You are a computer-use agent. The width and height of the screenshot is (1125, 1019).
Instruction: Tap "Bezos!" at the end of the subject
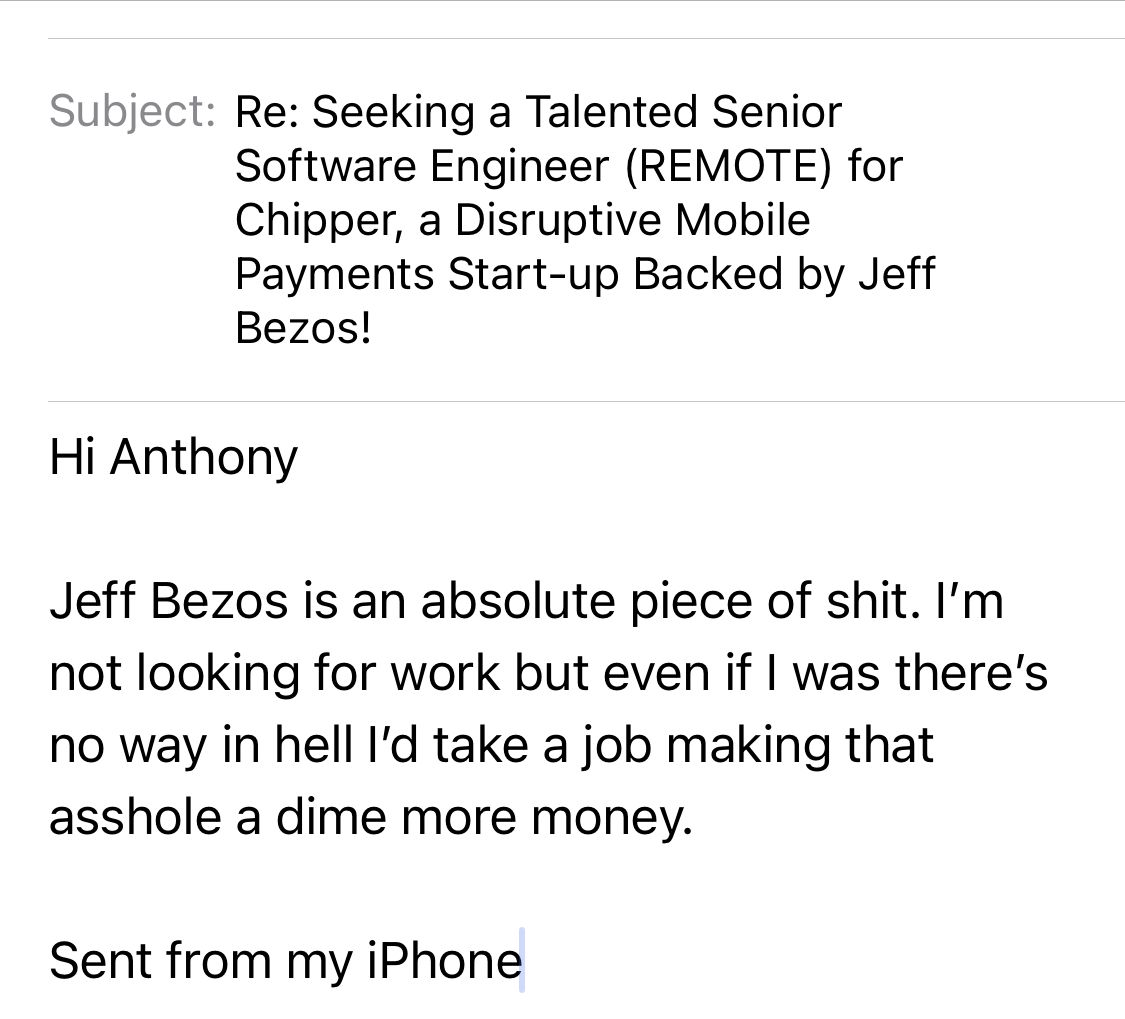[303, 329]
